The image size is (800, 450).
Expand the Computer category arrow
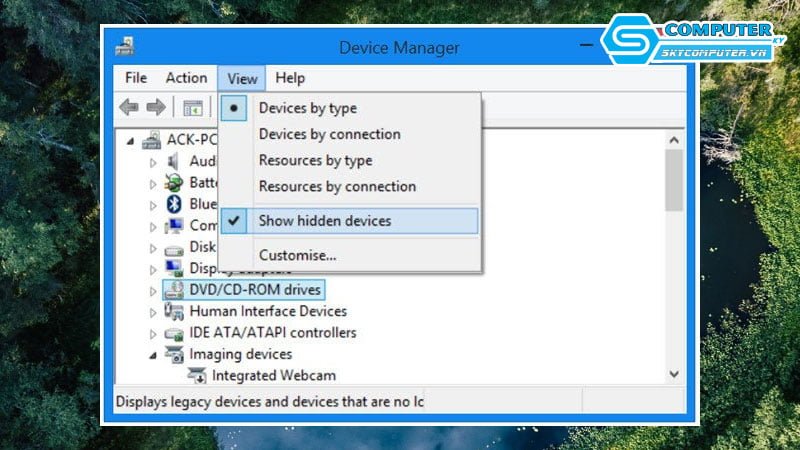[153, 227]
